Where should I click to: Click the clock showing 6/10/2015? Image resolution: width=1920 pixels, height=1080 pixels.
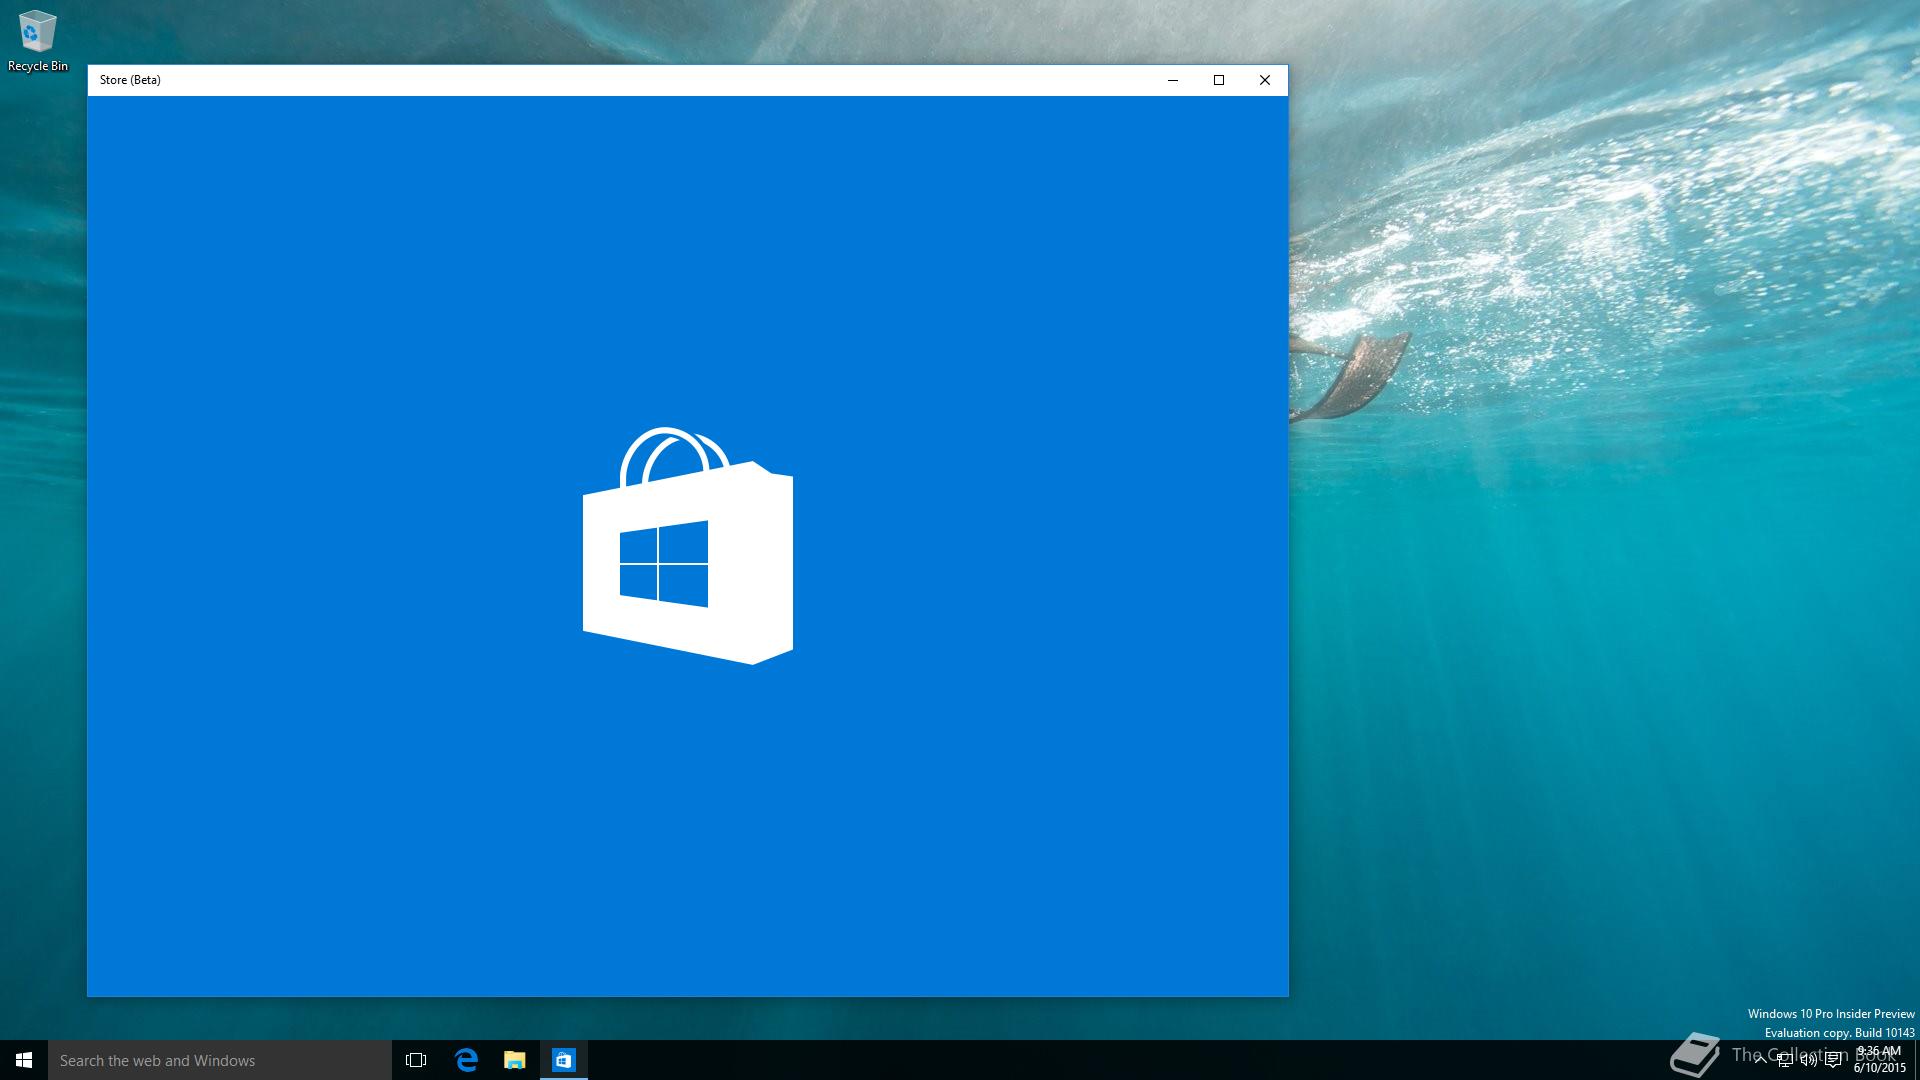[1880, 1060]
